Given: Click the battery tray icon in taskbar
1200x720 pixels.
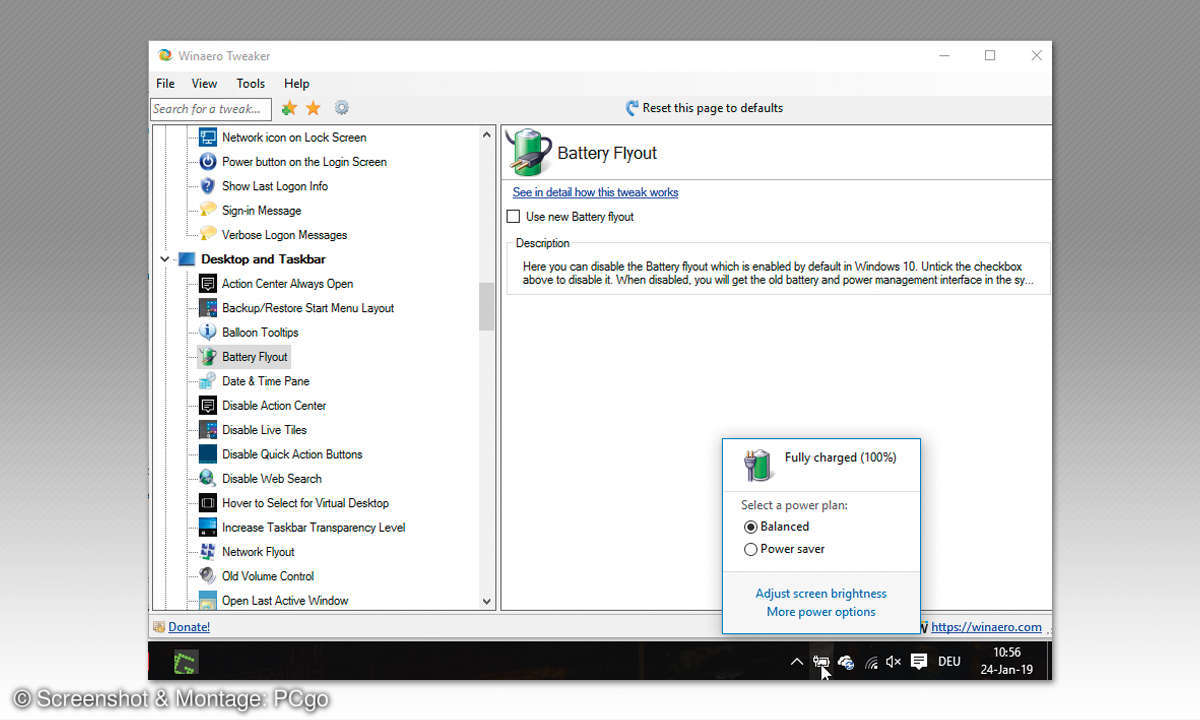Looking at the screenshot, I should (821, 661).
